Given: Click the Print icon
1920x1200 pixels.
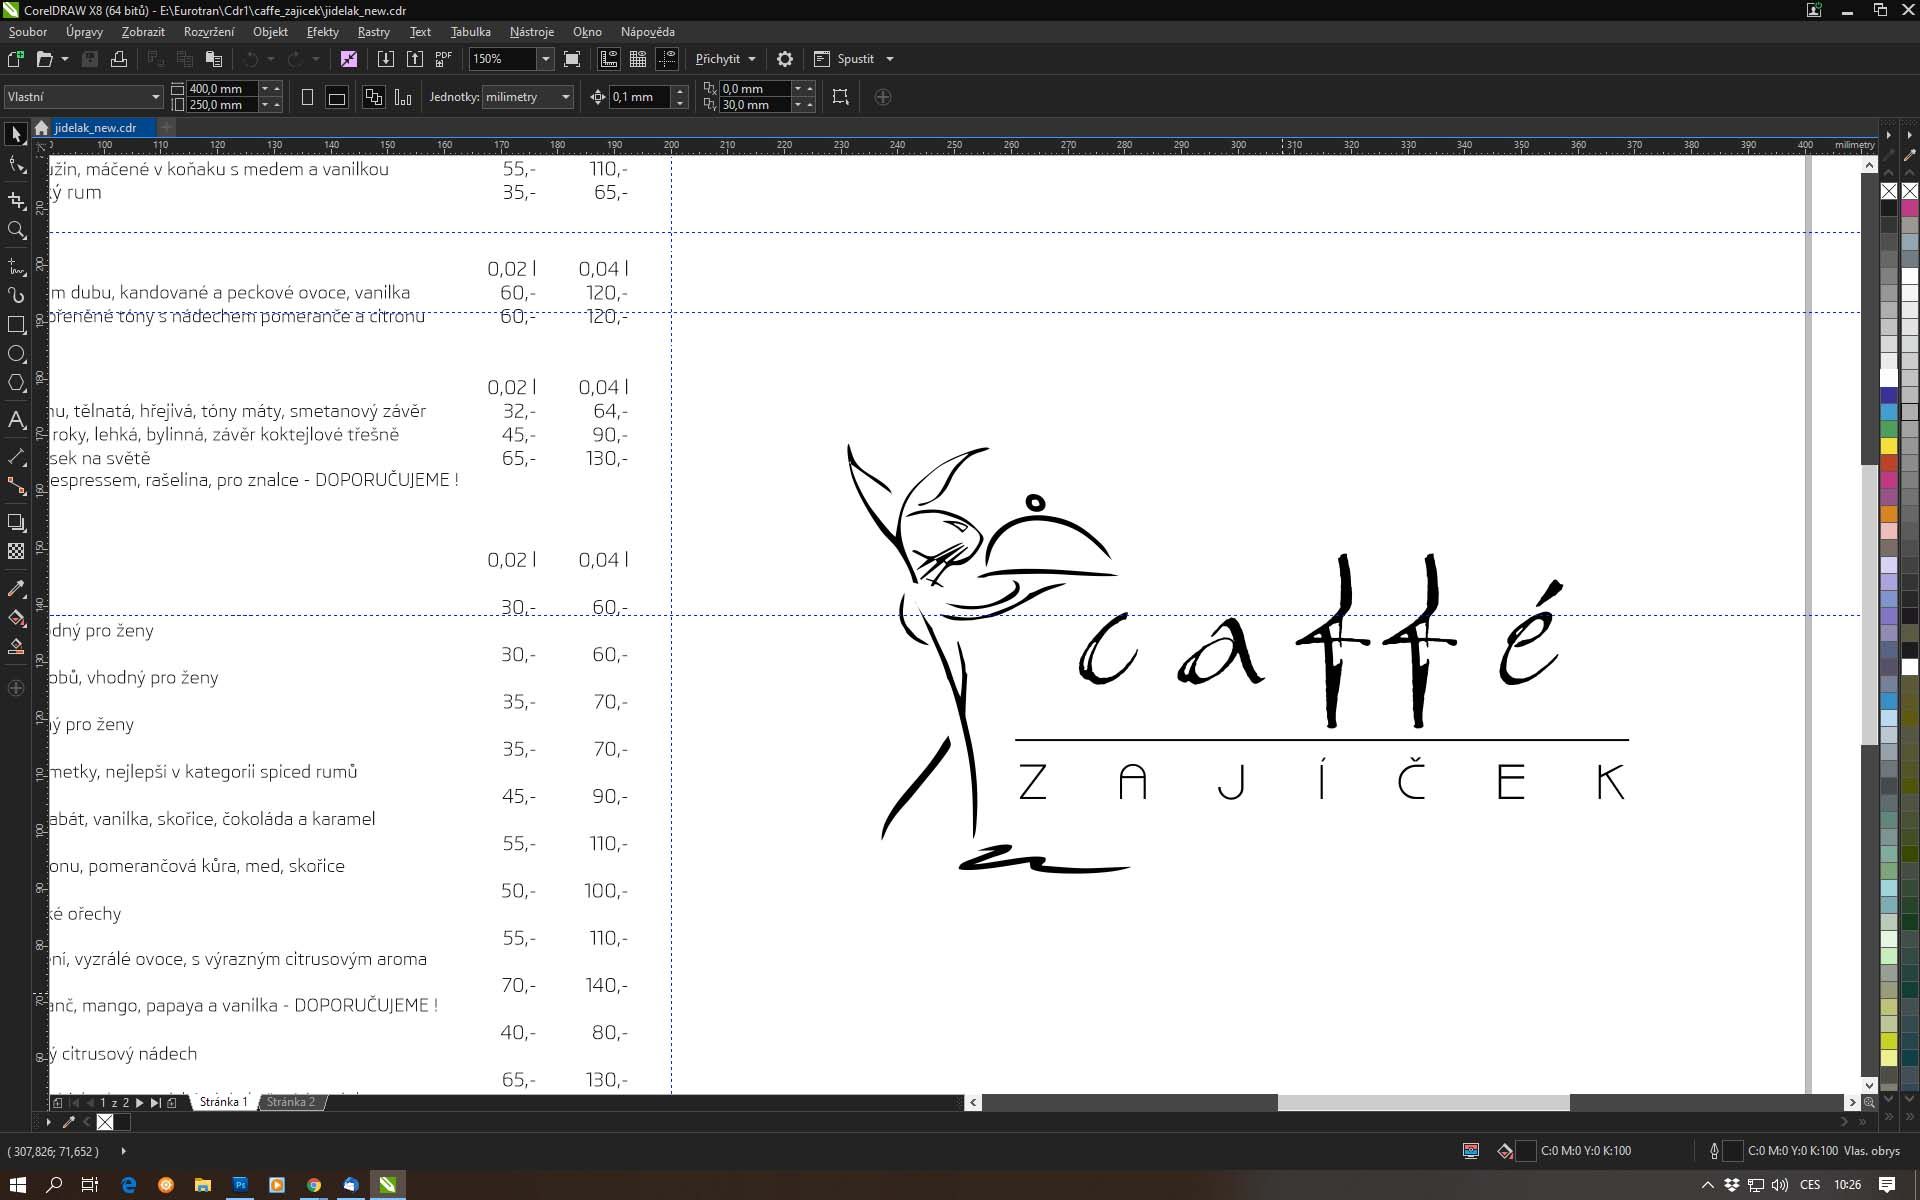Looking at the screenshot, I should coord(119,59).
